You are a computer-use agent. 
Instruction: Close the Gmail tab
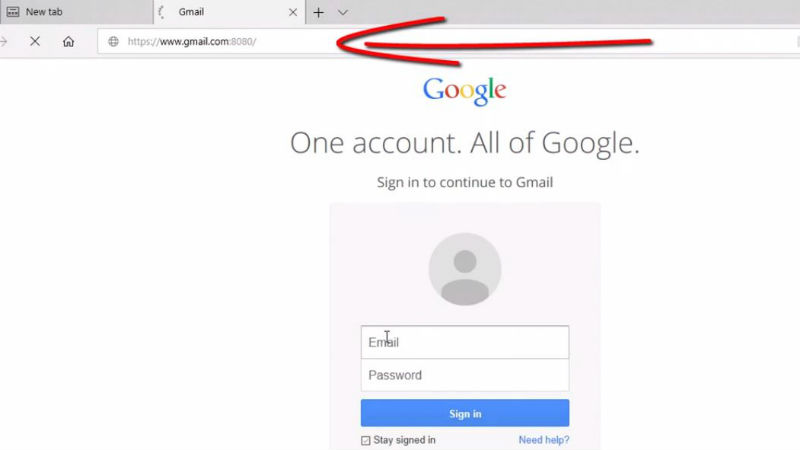pyautogui.click(x=293, y=12)
